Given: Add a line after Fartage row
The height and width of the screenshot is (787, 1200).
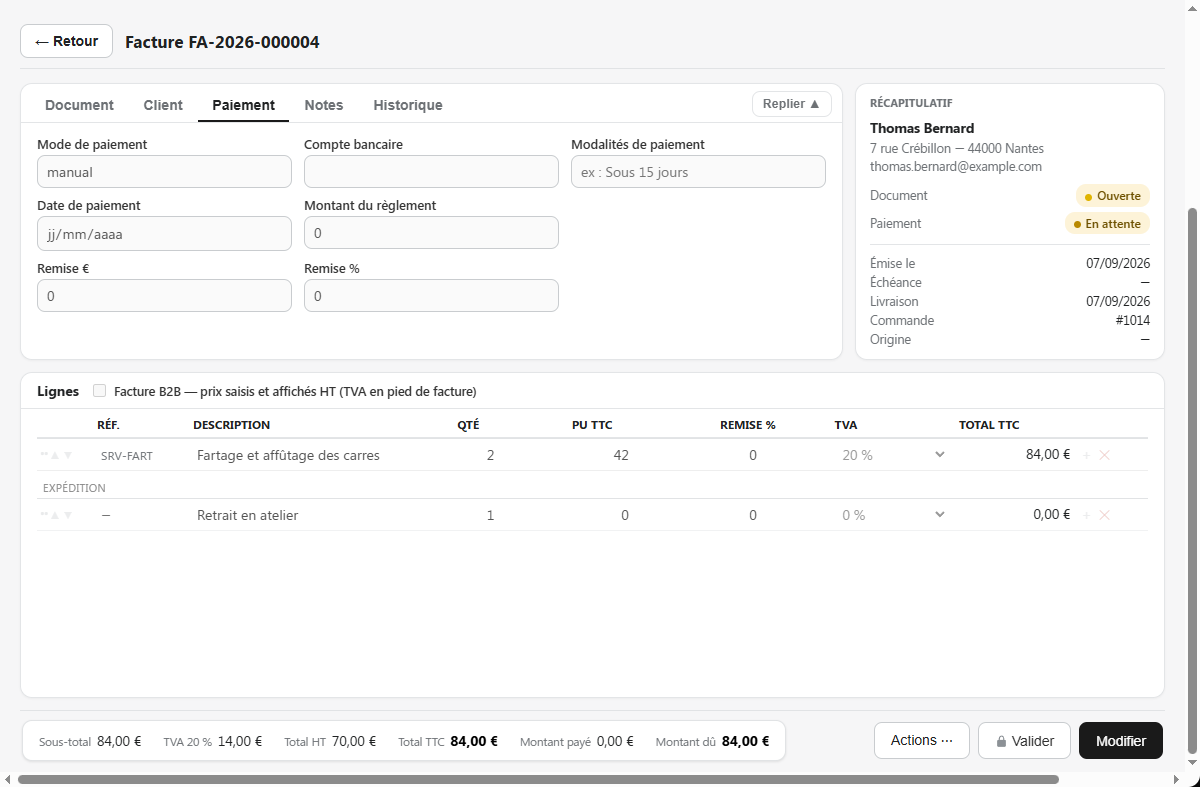Looking at the screenshot, I should 1087,455.
